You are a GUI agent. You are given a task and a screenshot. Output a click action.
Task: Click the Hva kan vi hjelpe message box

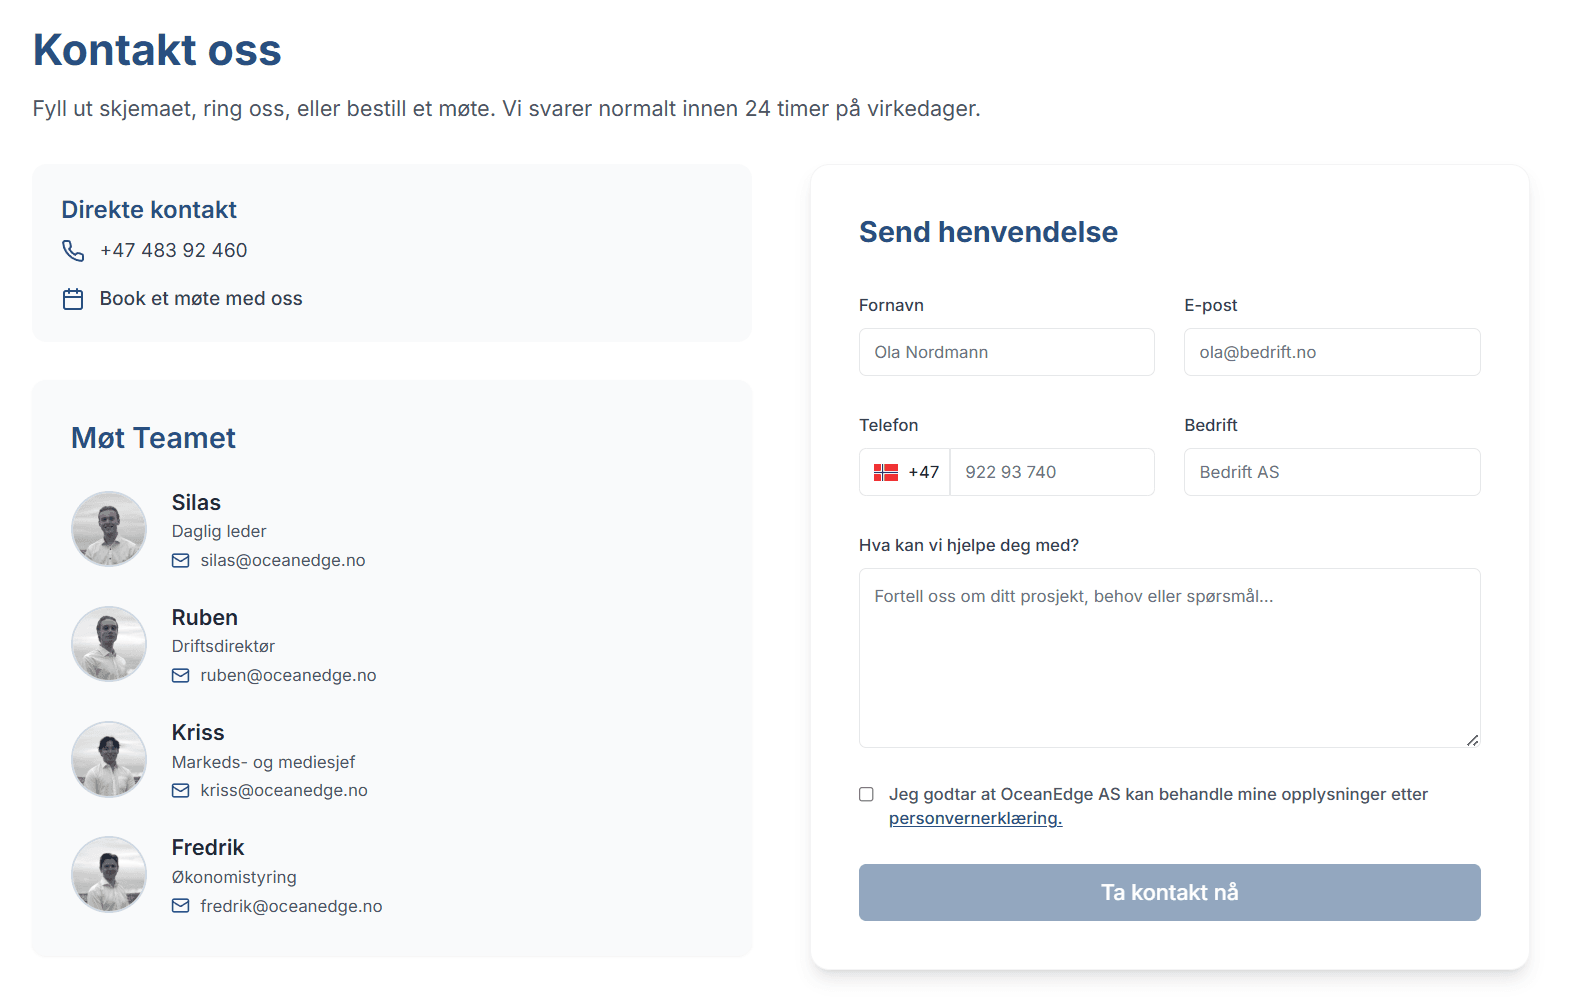pyautogui.click(x=1169, y=658)
